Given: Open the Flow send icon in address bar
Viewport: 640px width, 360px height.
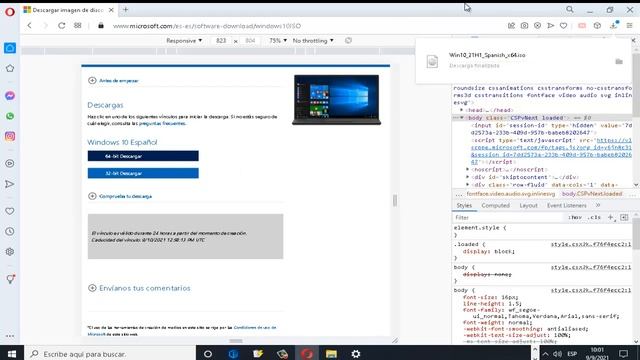Looking at the screenshot, I should [x=551, y=26].
